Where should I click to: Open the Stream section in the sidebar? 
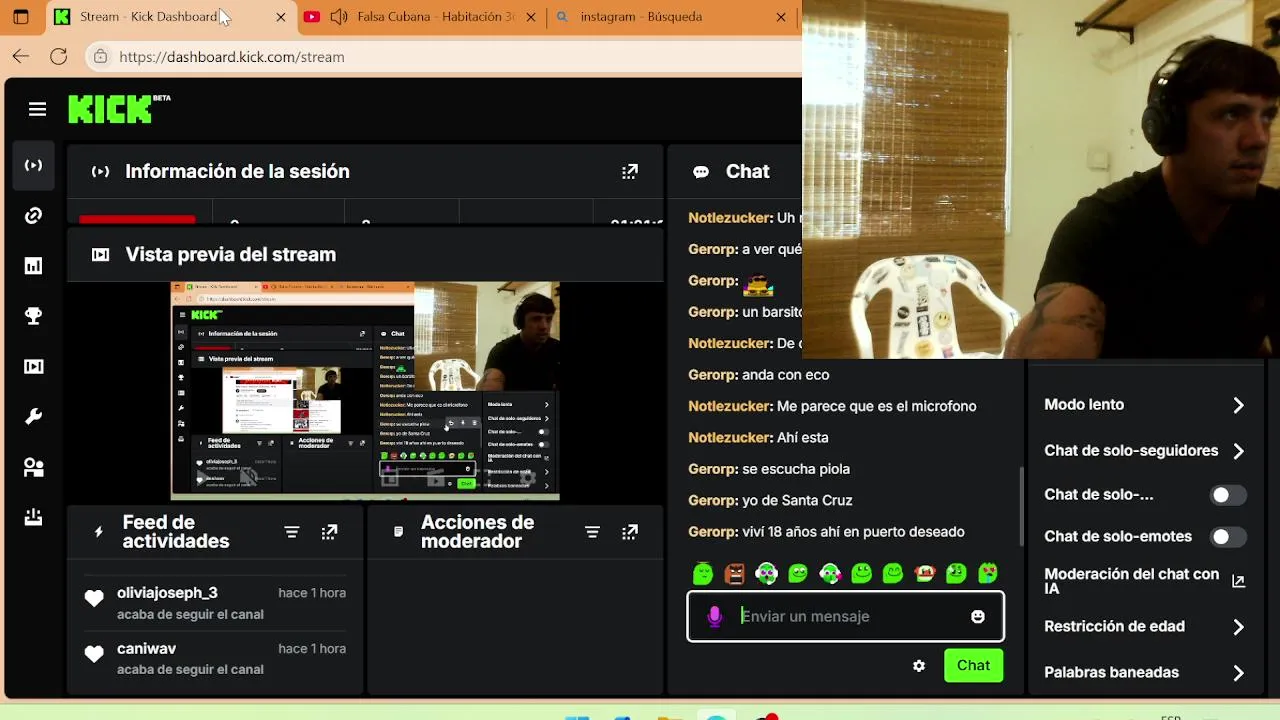(33, 166)
